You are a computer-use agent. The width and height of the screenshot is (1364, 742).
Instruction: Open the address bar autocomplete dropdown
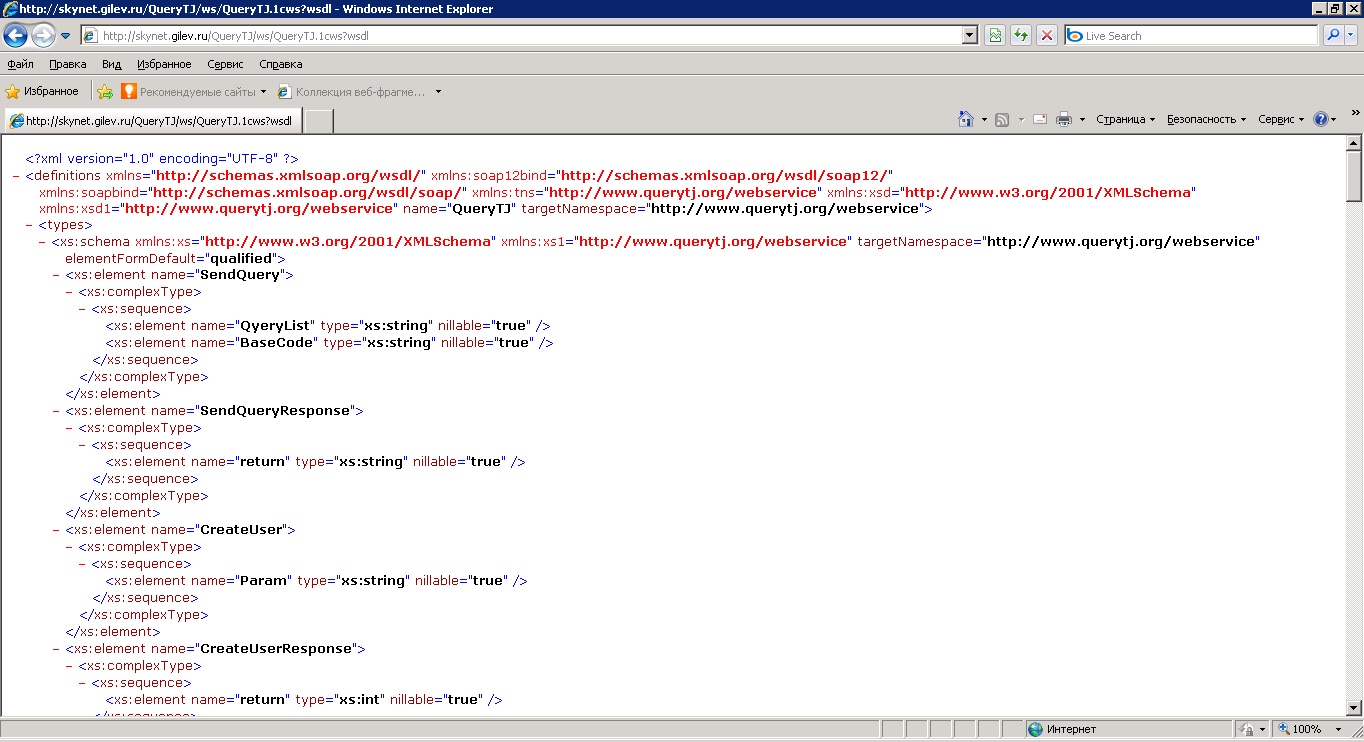pos(969,36)
